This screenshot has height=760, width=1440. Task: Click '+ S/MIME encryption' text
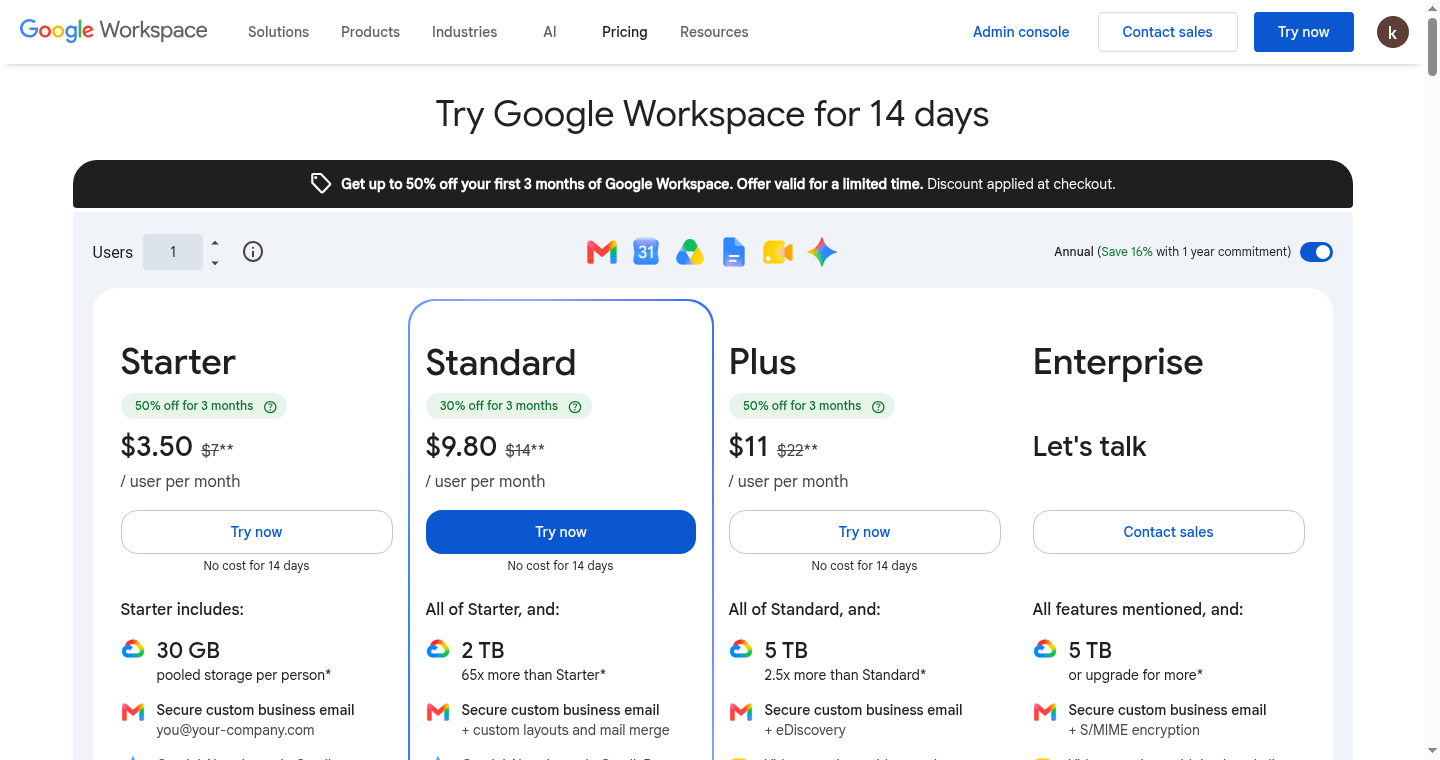(x=1134, y=730)
